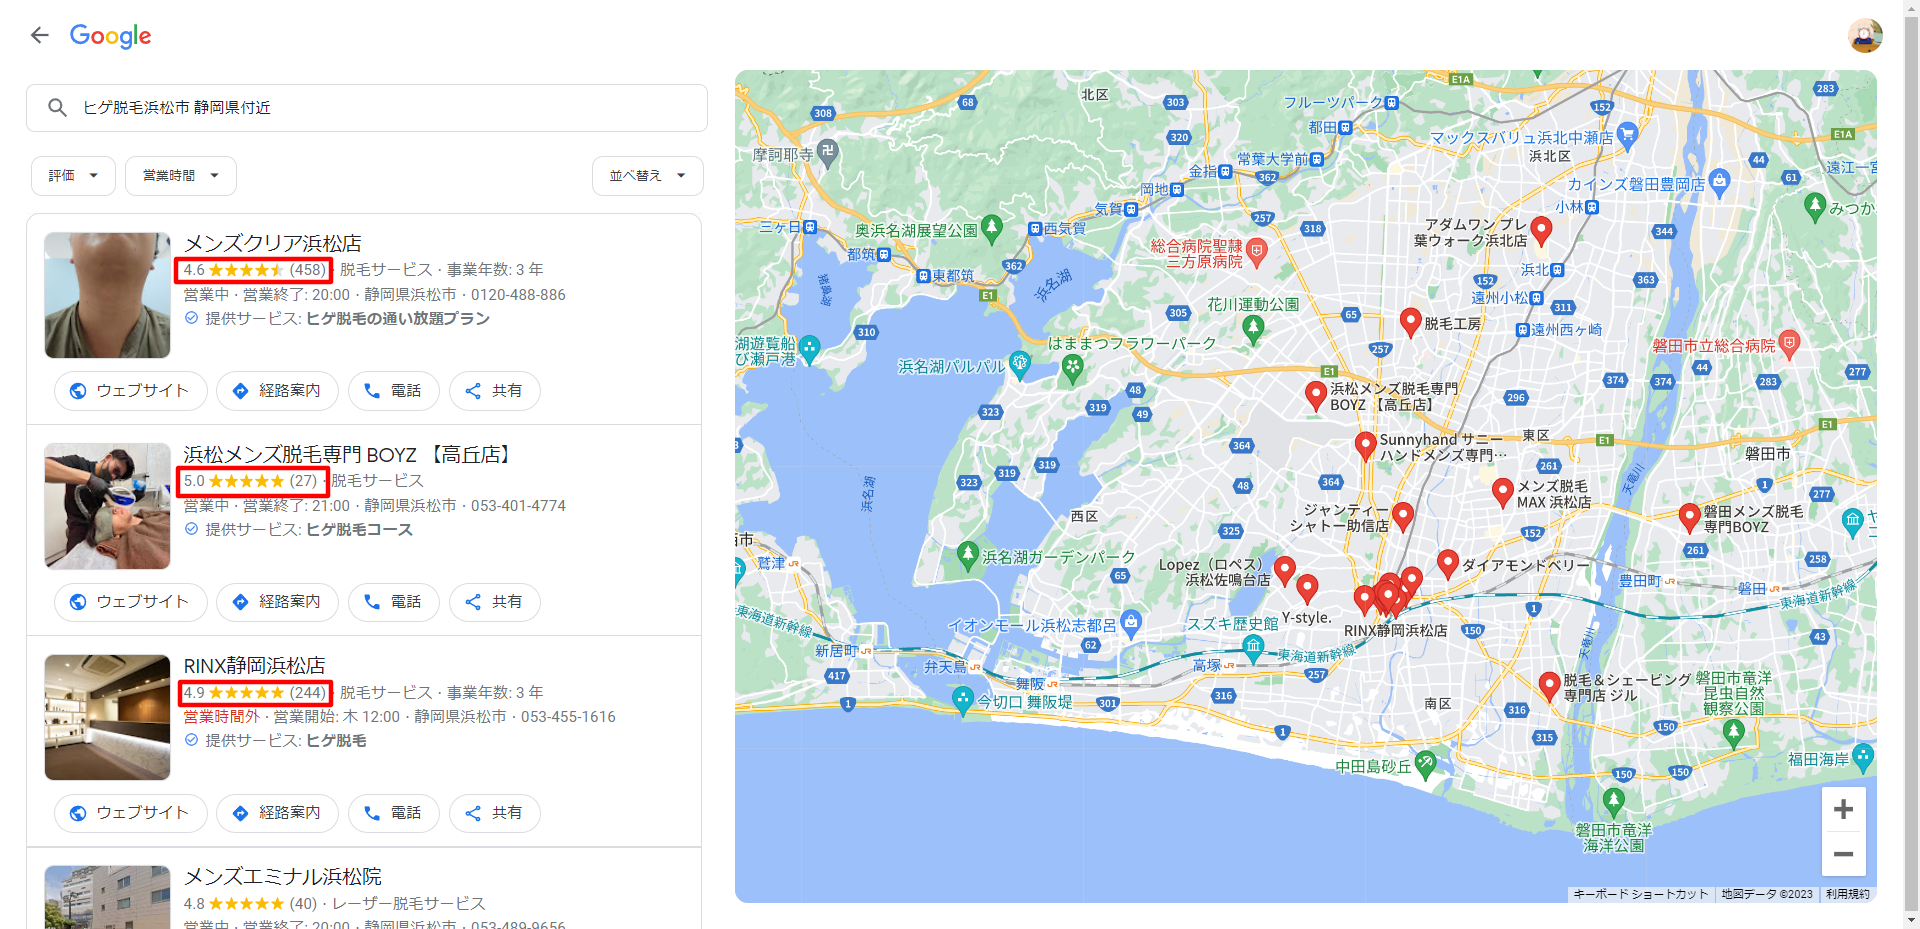Screen dimensions: 1920x929
Task: Click map pin for 脱毛工房
Action: point(1410,322)
